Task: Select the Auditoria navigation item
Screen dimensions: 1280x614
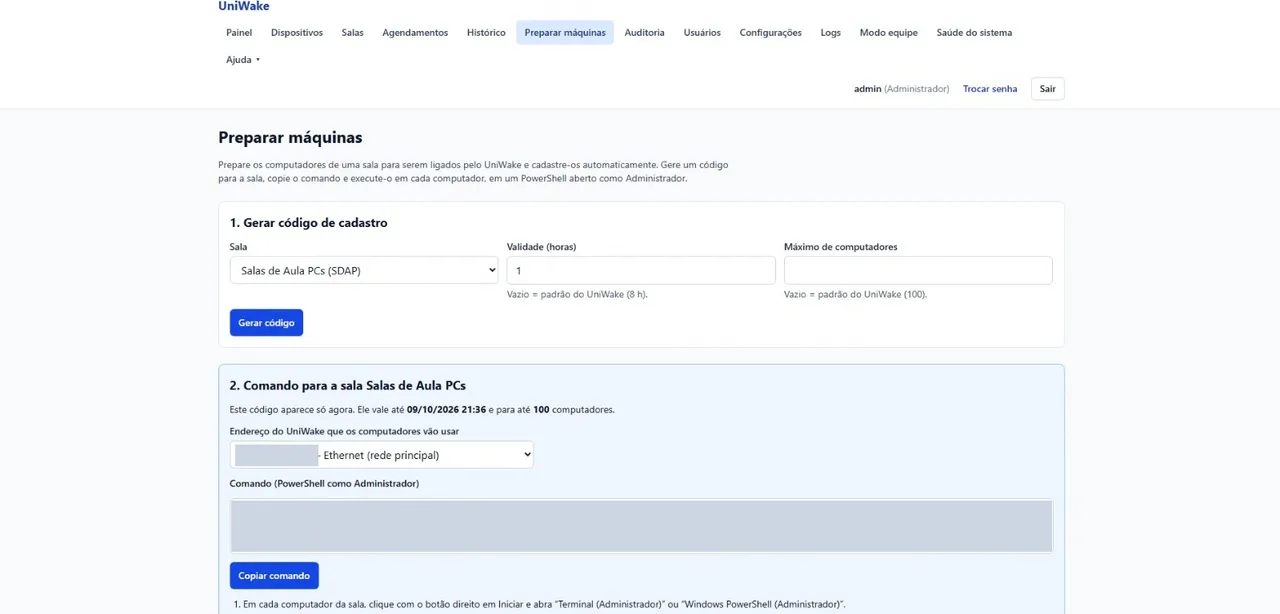Action: (644, 33)
